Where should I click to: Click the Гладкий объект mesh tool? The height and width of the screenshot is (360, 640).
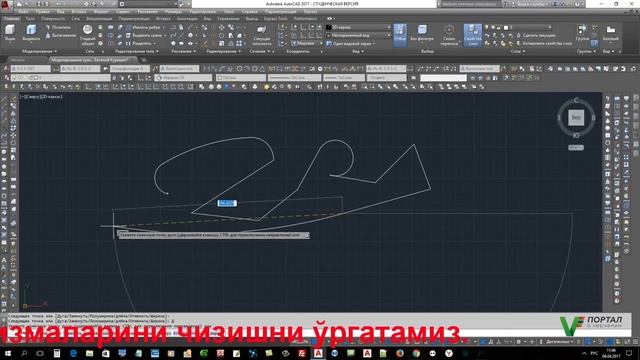pos(88,35)
